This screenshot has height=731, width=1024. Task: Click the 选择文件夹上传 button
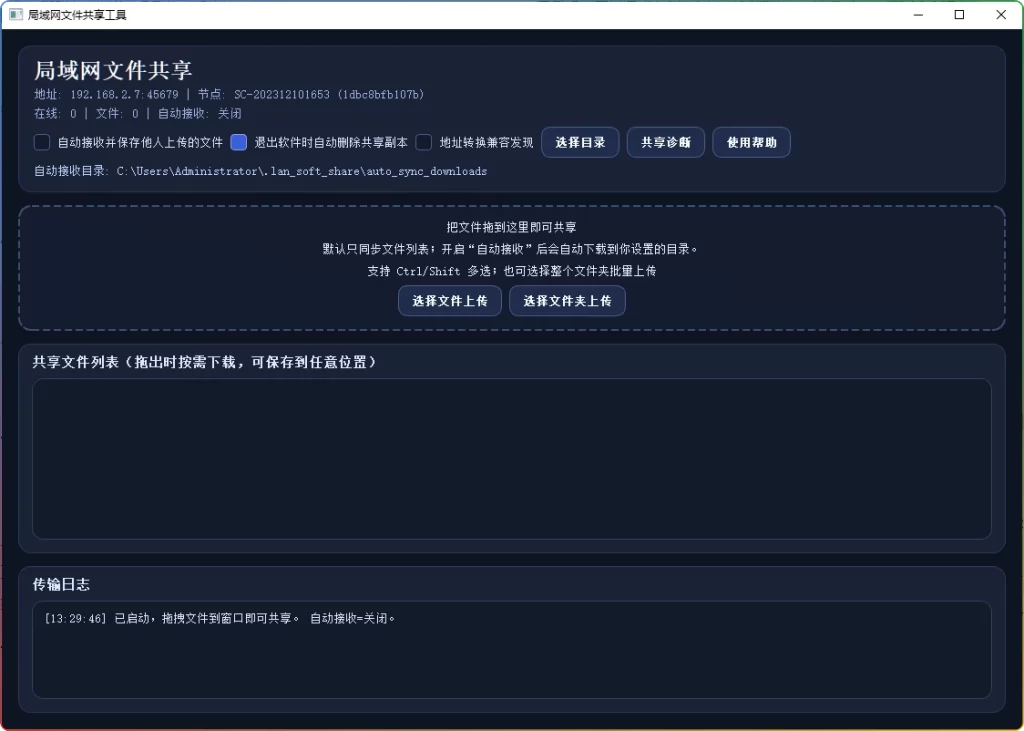tap(567, 300)
